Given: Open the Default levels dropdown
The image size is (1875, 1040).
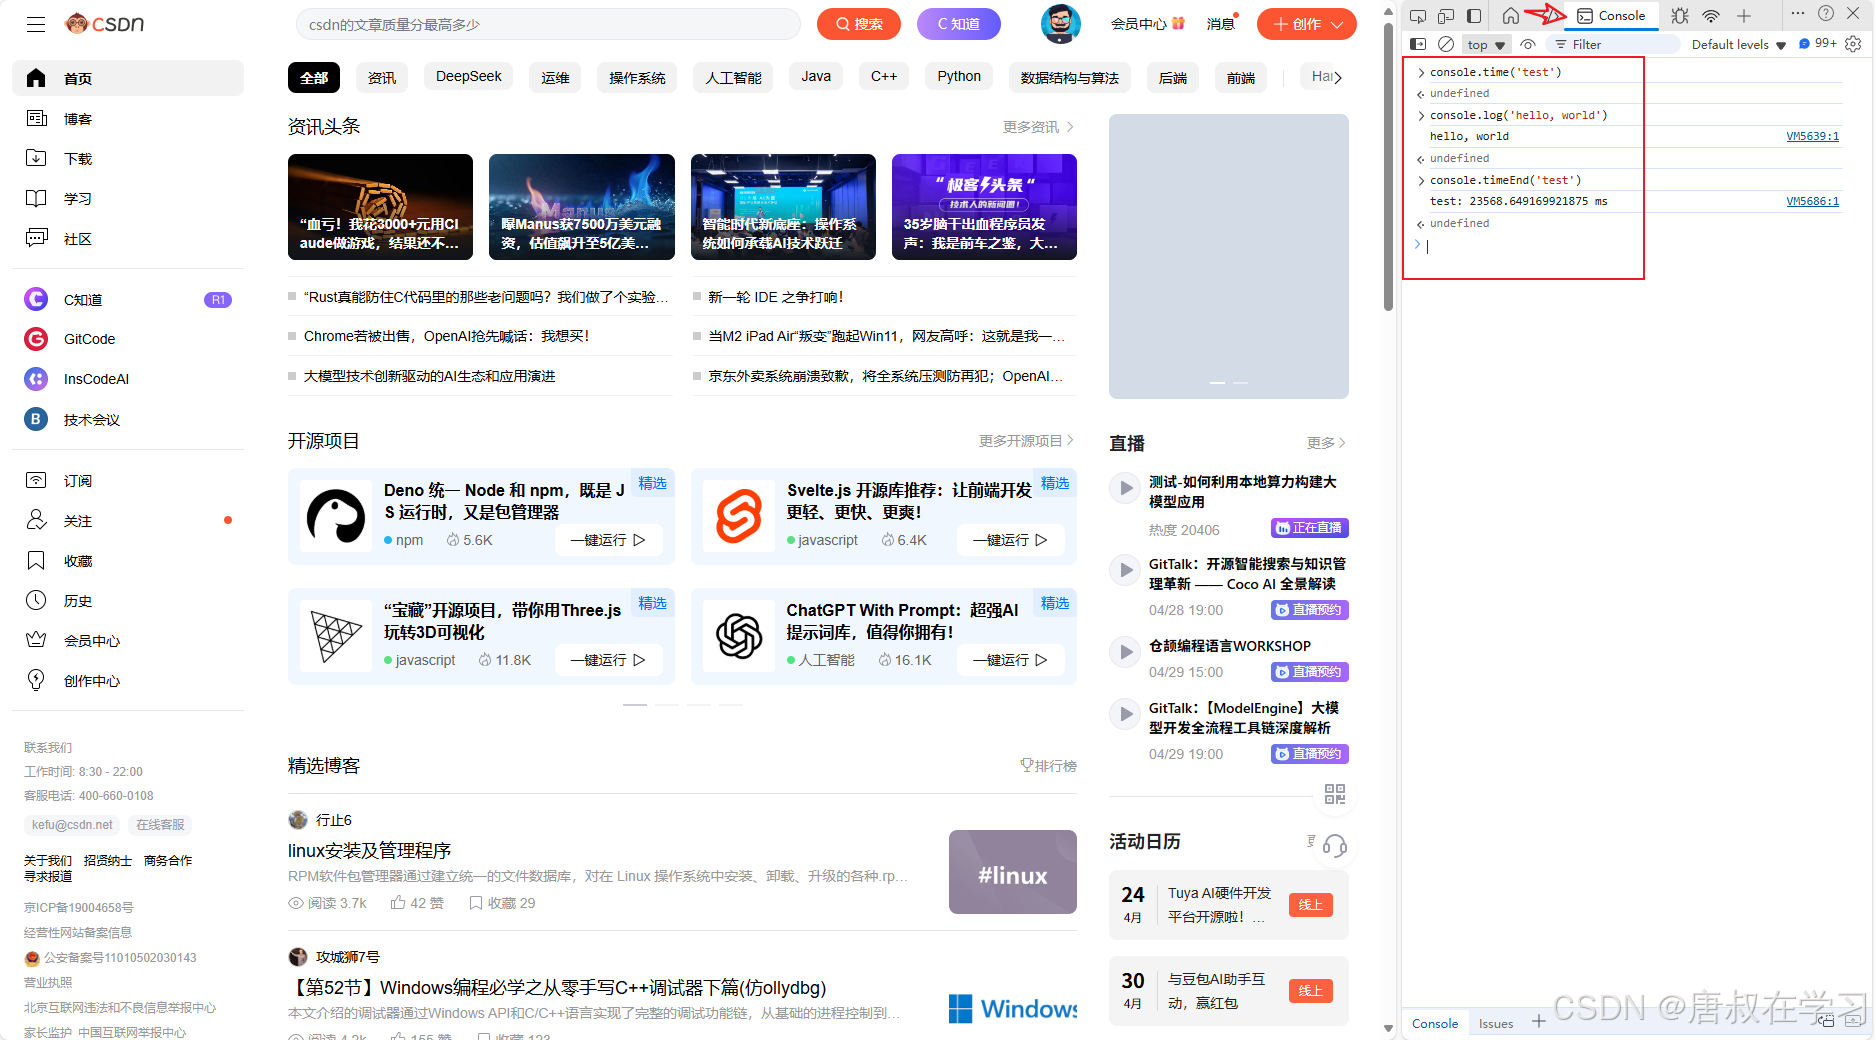Looking at the screenshot, I should [1738, 45].
